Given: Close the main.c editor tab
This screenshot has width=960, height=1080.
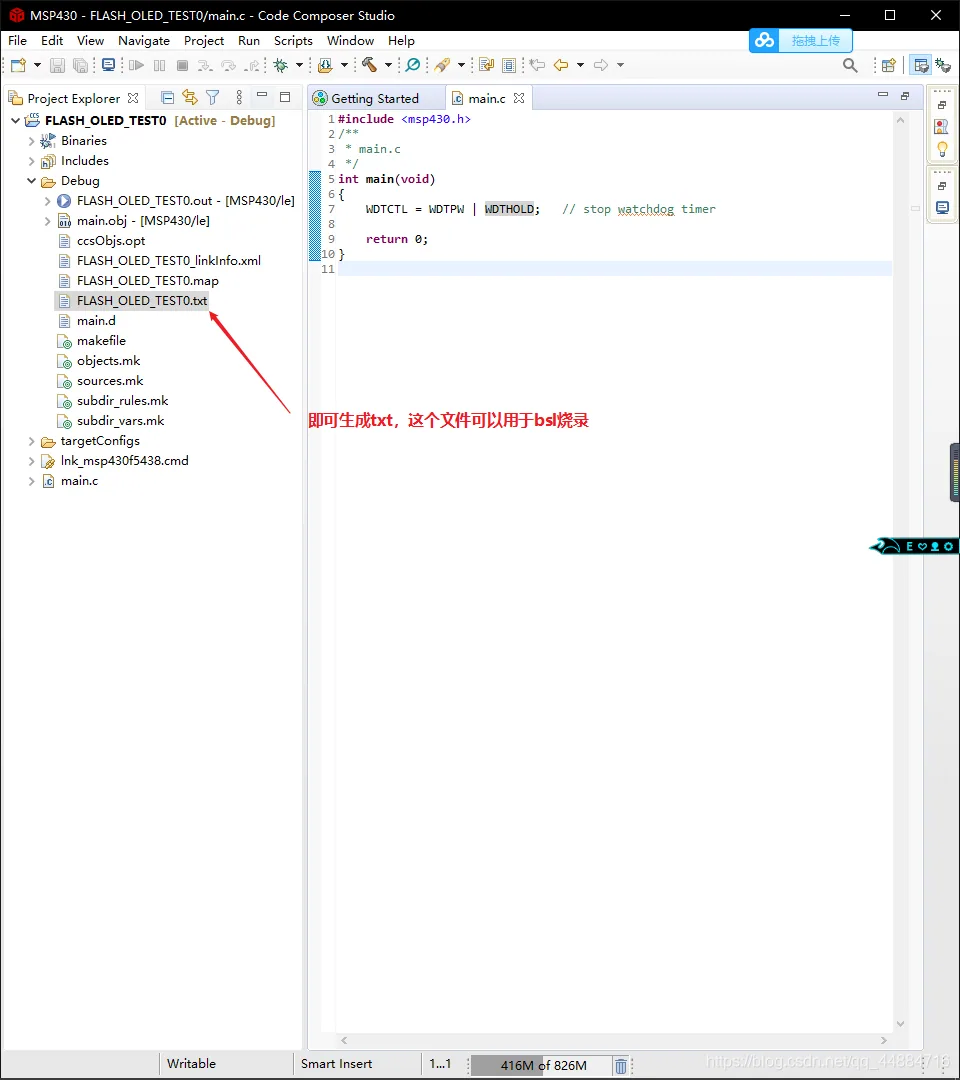Looking at the screenshot, I should 519,98.
